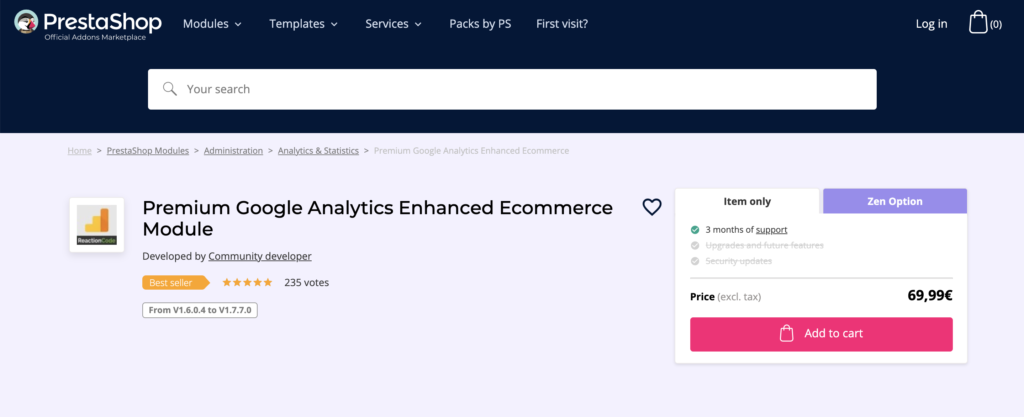The height and width of the screenshot is (417, 1024).
Task: Click the From V1.6.0.4 to V1.7.7.0 compatibility tag
Action: click(x=200, y=310)
